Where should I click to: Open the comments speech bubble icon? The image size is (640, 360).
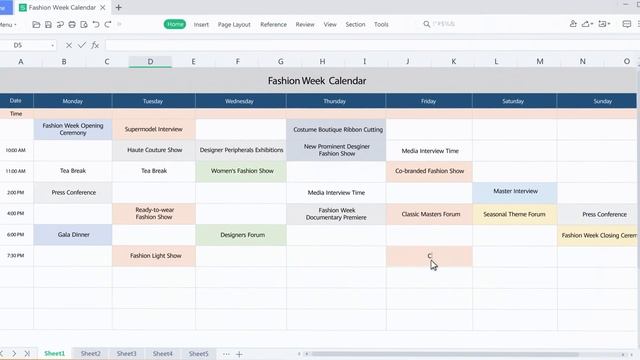coord(627,24)
